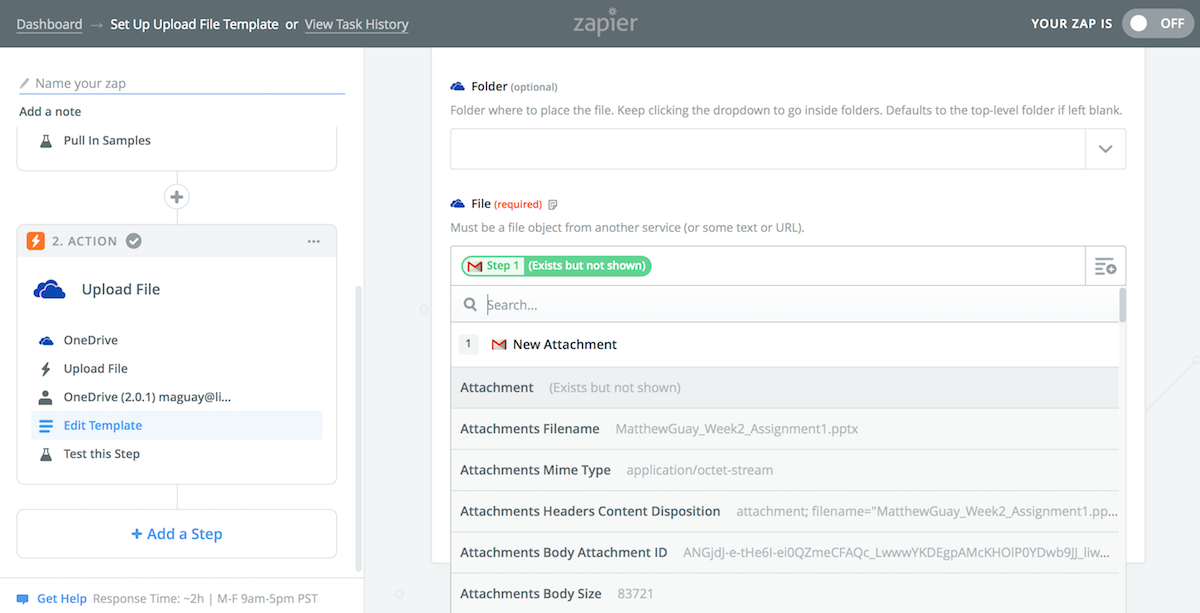Click the Gmail icon beside New Attachment
1200x613 pixels.
pos(499,345)
